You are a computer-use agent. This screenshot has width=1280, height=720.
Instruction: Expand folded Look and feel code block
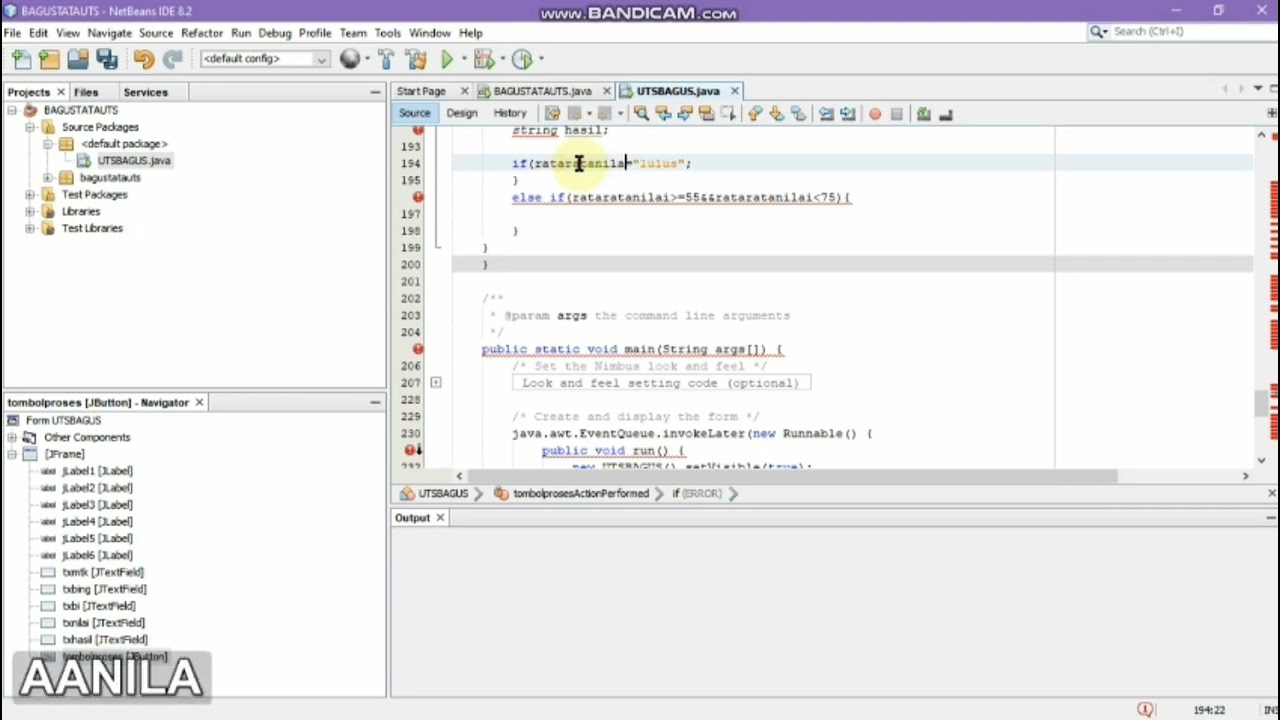436,383
